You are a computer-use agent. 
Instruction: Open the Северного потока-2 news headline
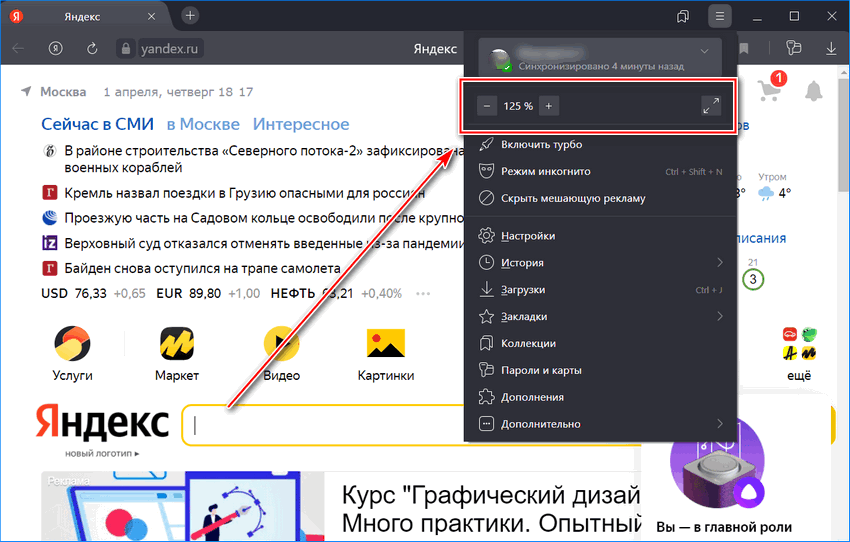coord(263,159)
